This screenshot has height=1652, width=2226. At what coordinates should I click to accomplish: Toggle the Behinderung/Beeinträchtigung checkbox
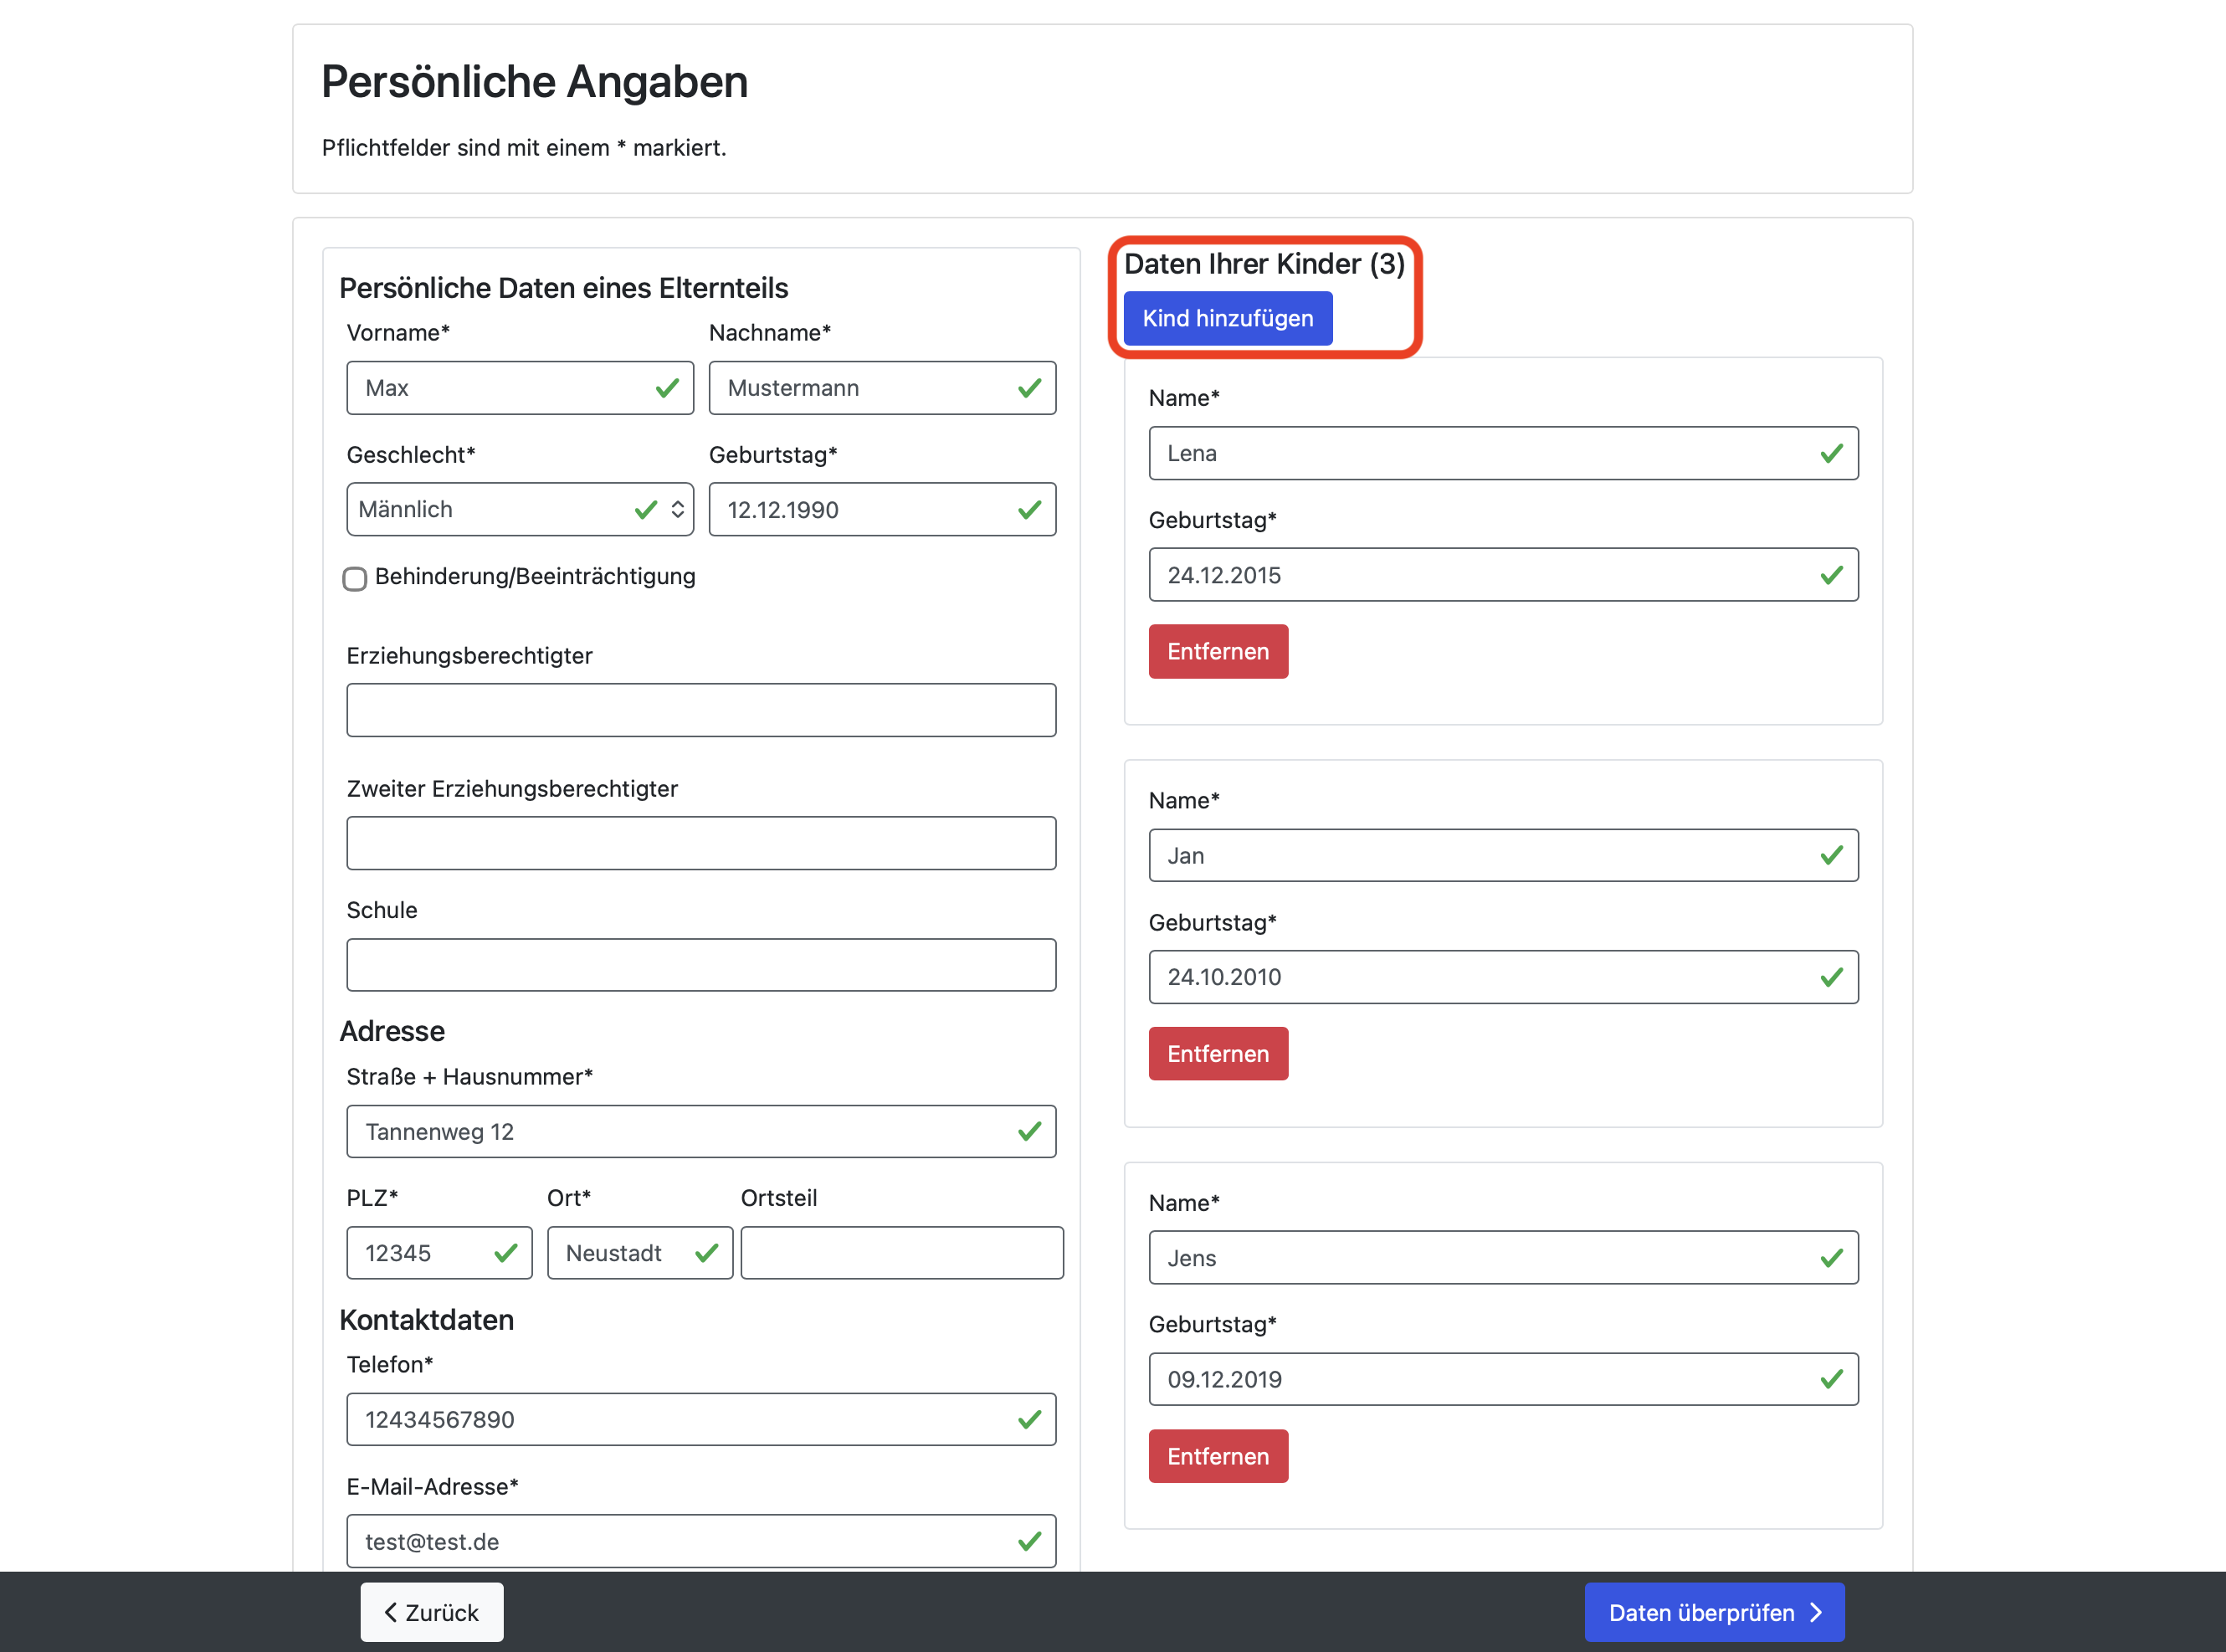pyautogui.click(x=355, y=579)
